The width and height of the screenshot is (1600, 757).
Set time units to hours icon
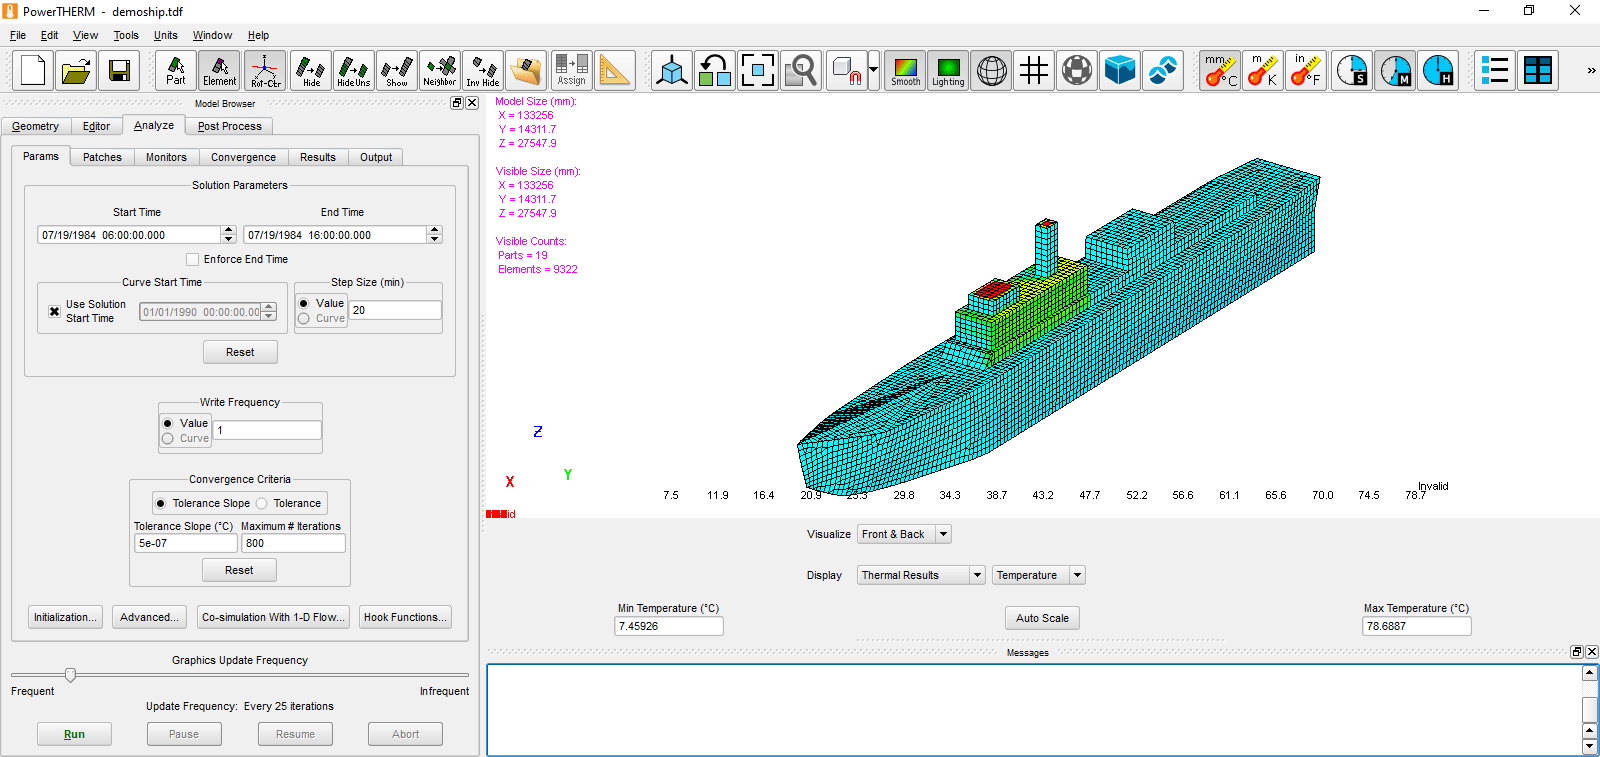pos(1438,71)
